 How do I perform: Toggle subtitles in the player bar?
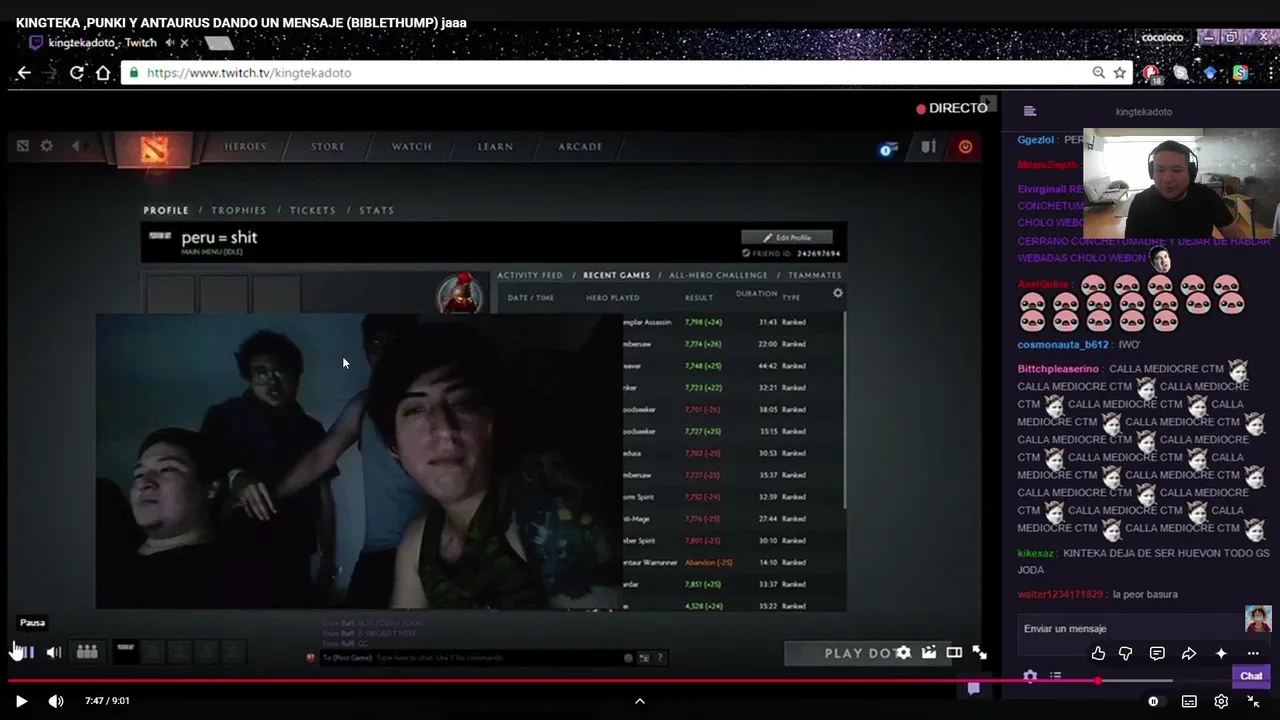click(x=1189, y=701)
